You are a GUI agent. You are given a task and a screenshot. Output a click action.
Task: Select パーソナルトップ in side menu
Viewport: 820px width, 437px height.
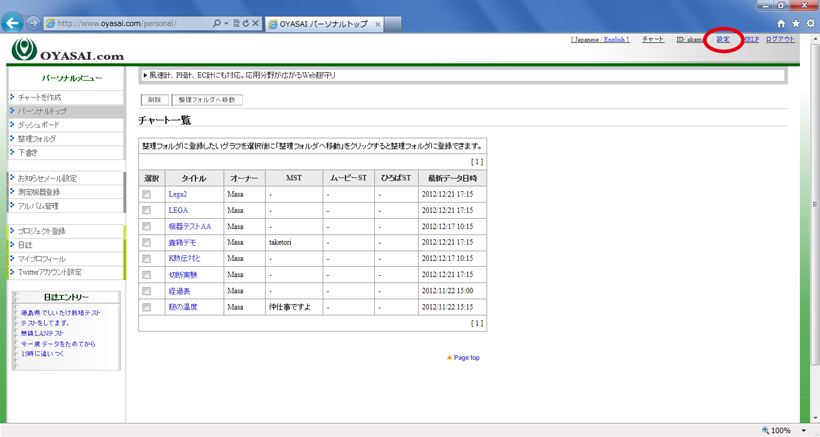click(x=42, y=111)
